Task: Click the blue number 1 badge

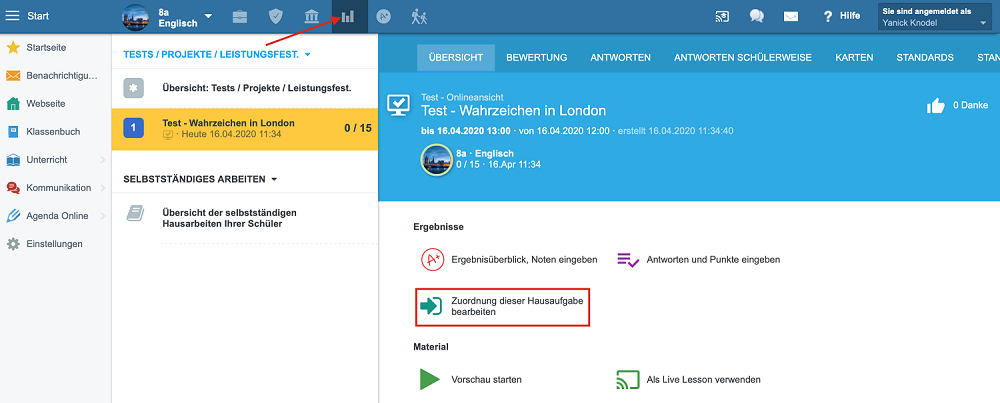Action: pyautogui.click(x=133, y=128)
